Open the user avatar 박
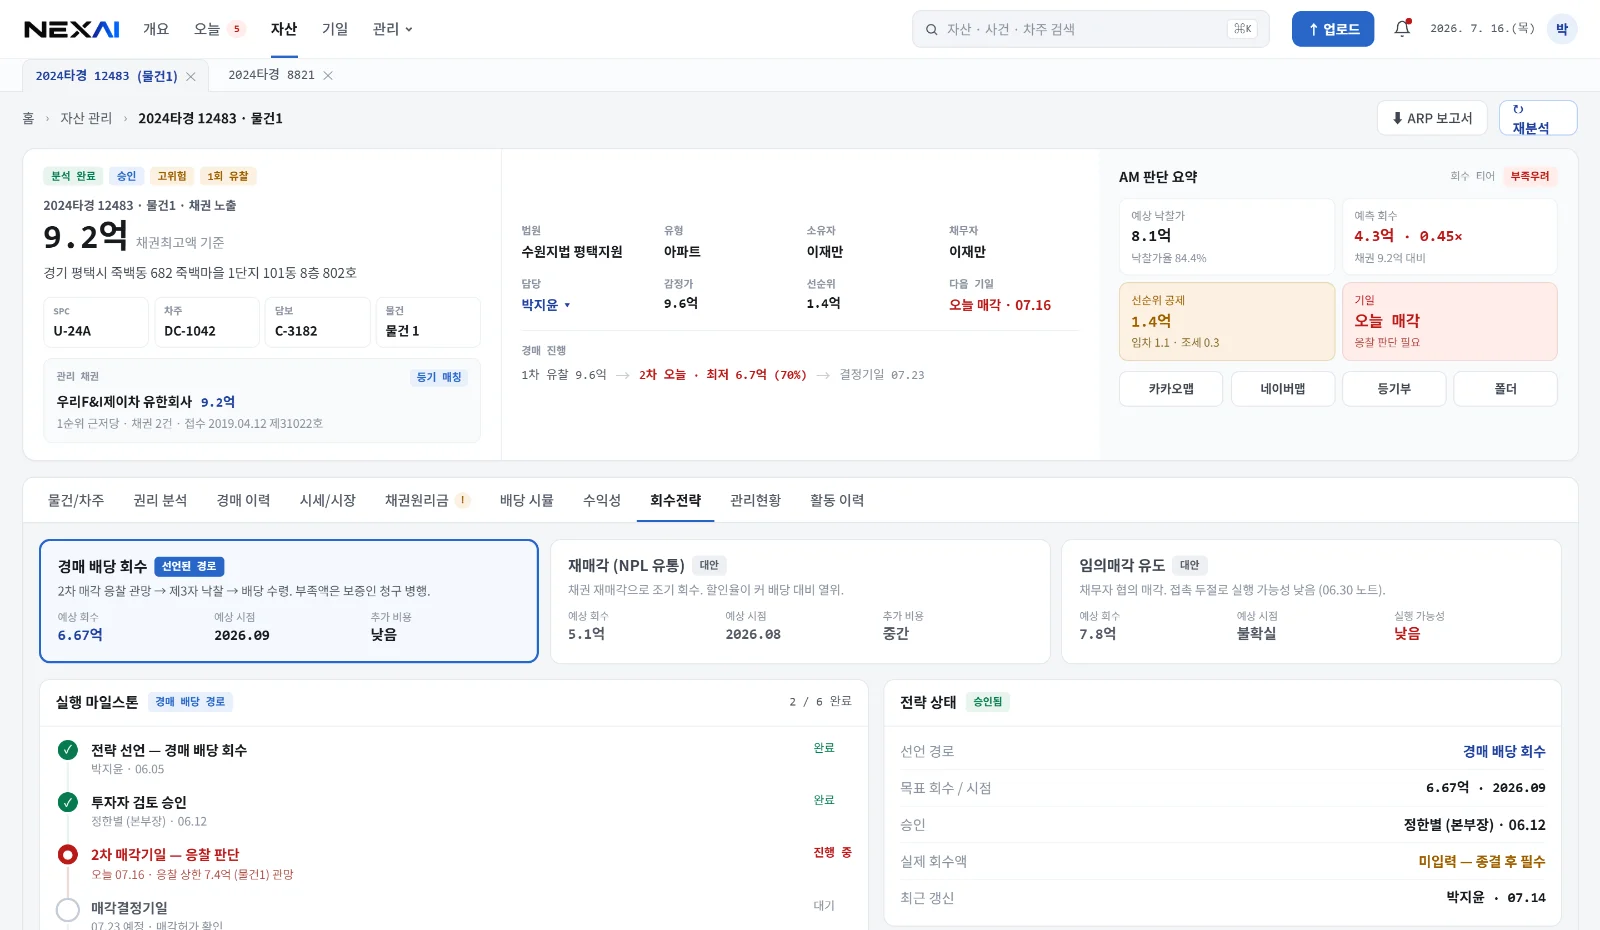The width and height of the screenshot is (1600, 930). pyautogui.click(x=1561, y=29)
